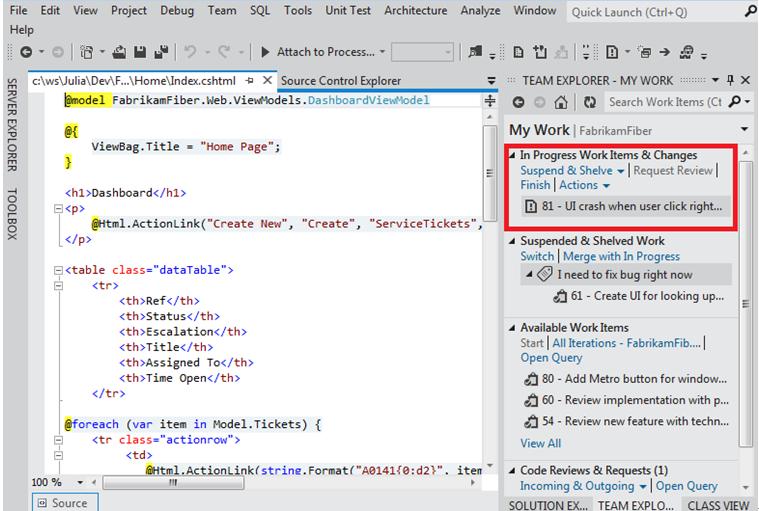Click the editor horizontal scrollbar thumb

tap(173, 482)
